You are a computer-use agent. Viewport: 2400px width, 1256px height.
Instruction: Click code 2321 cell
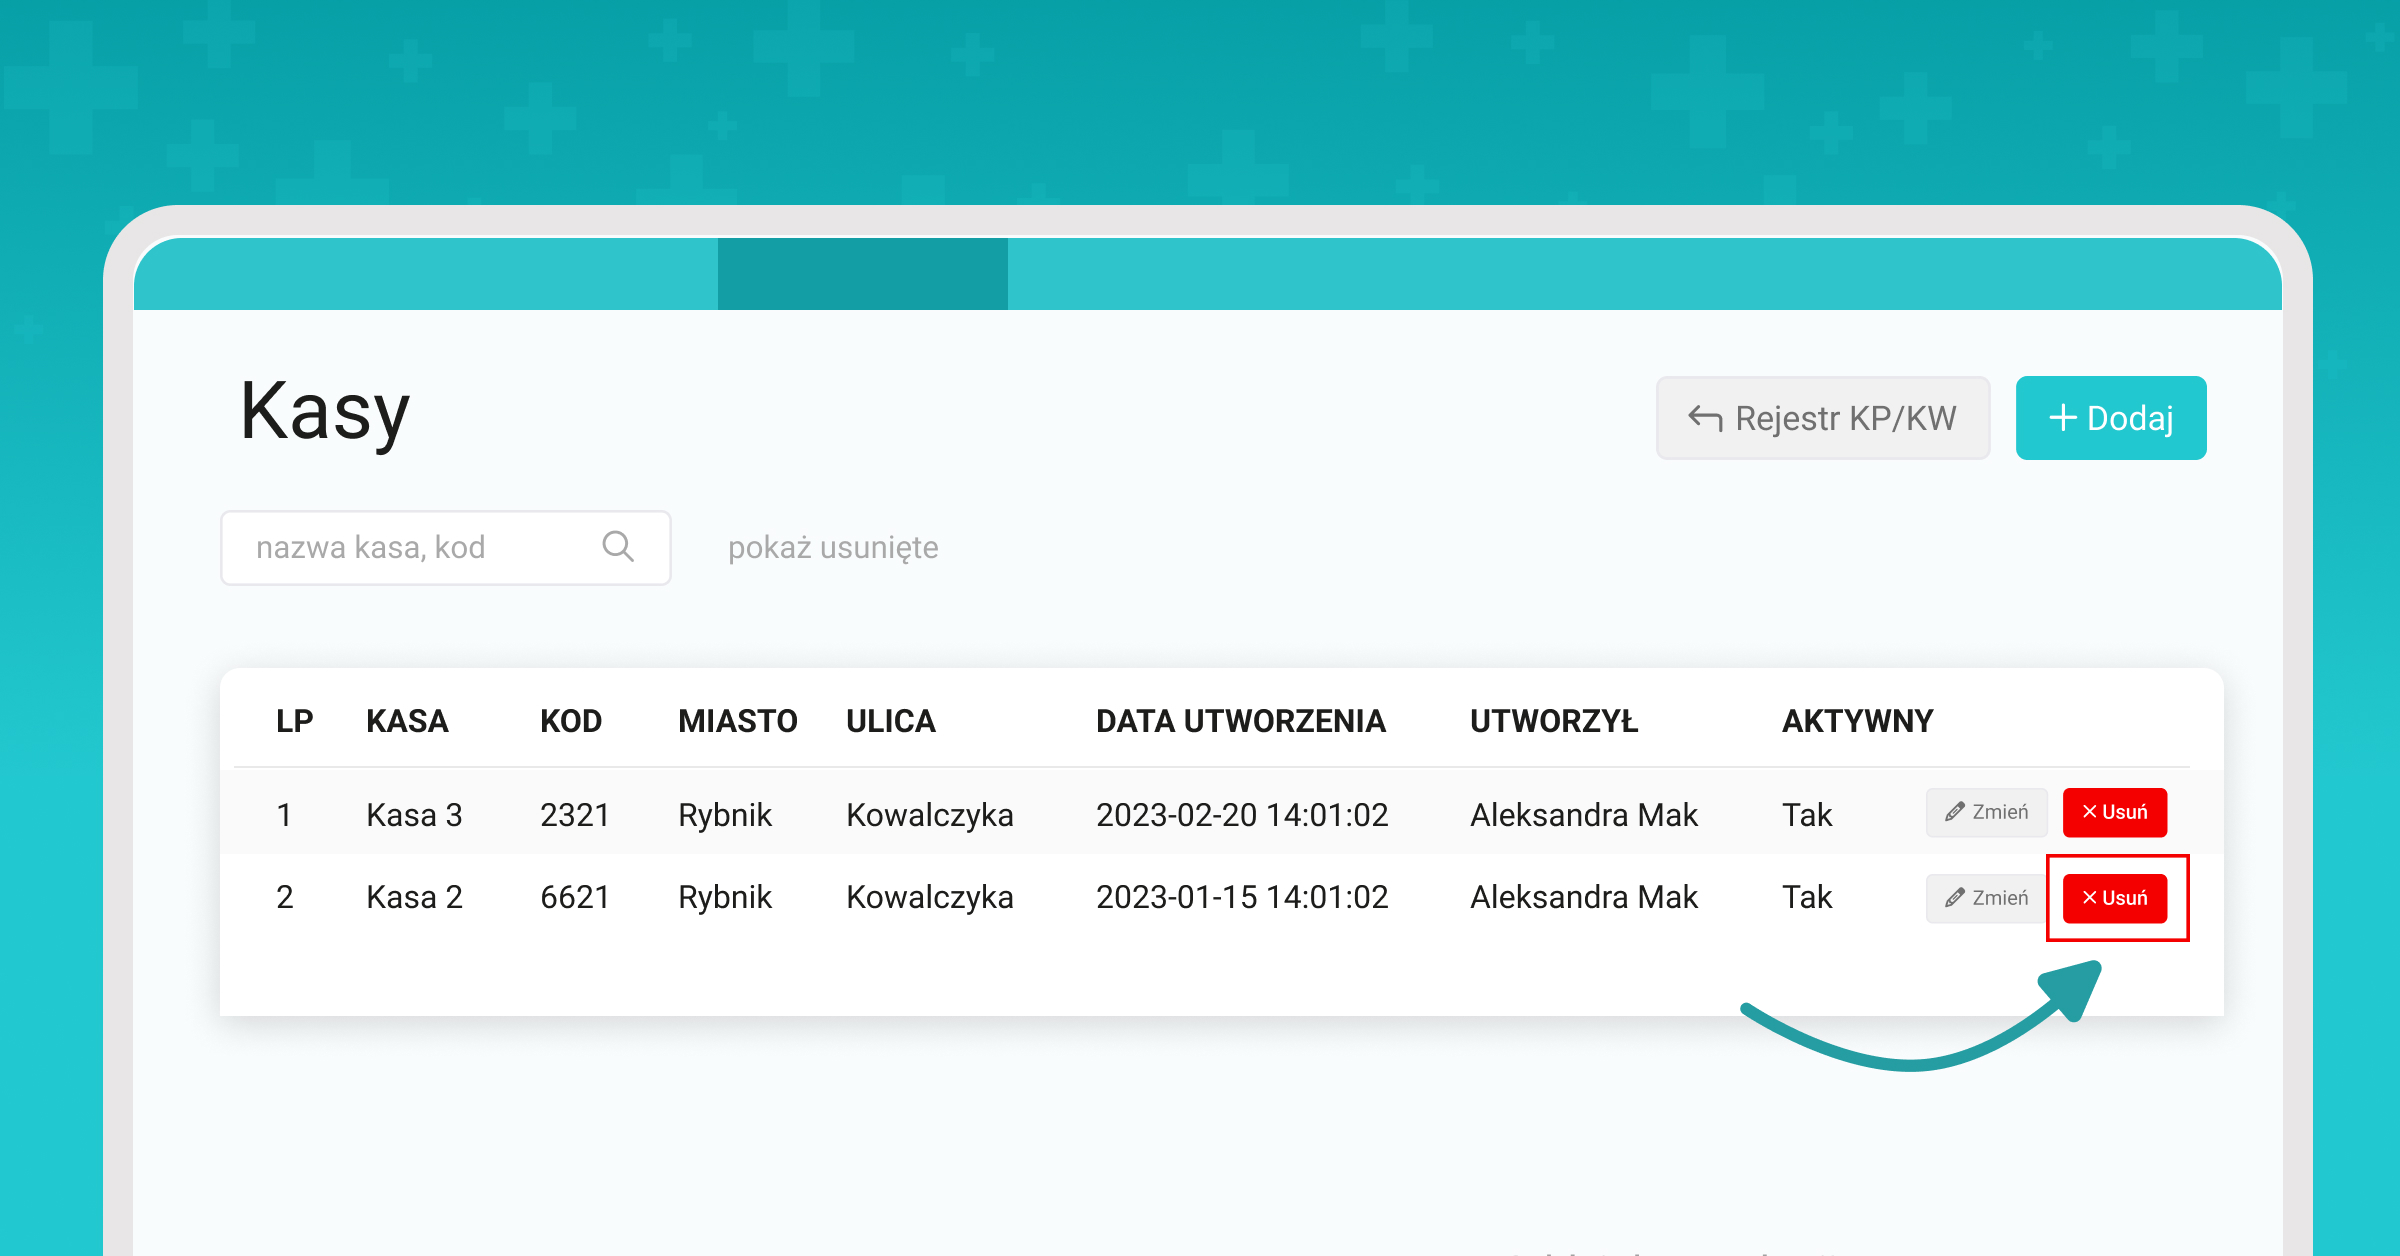[x=574, y=815]
